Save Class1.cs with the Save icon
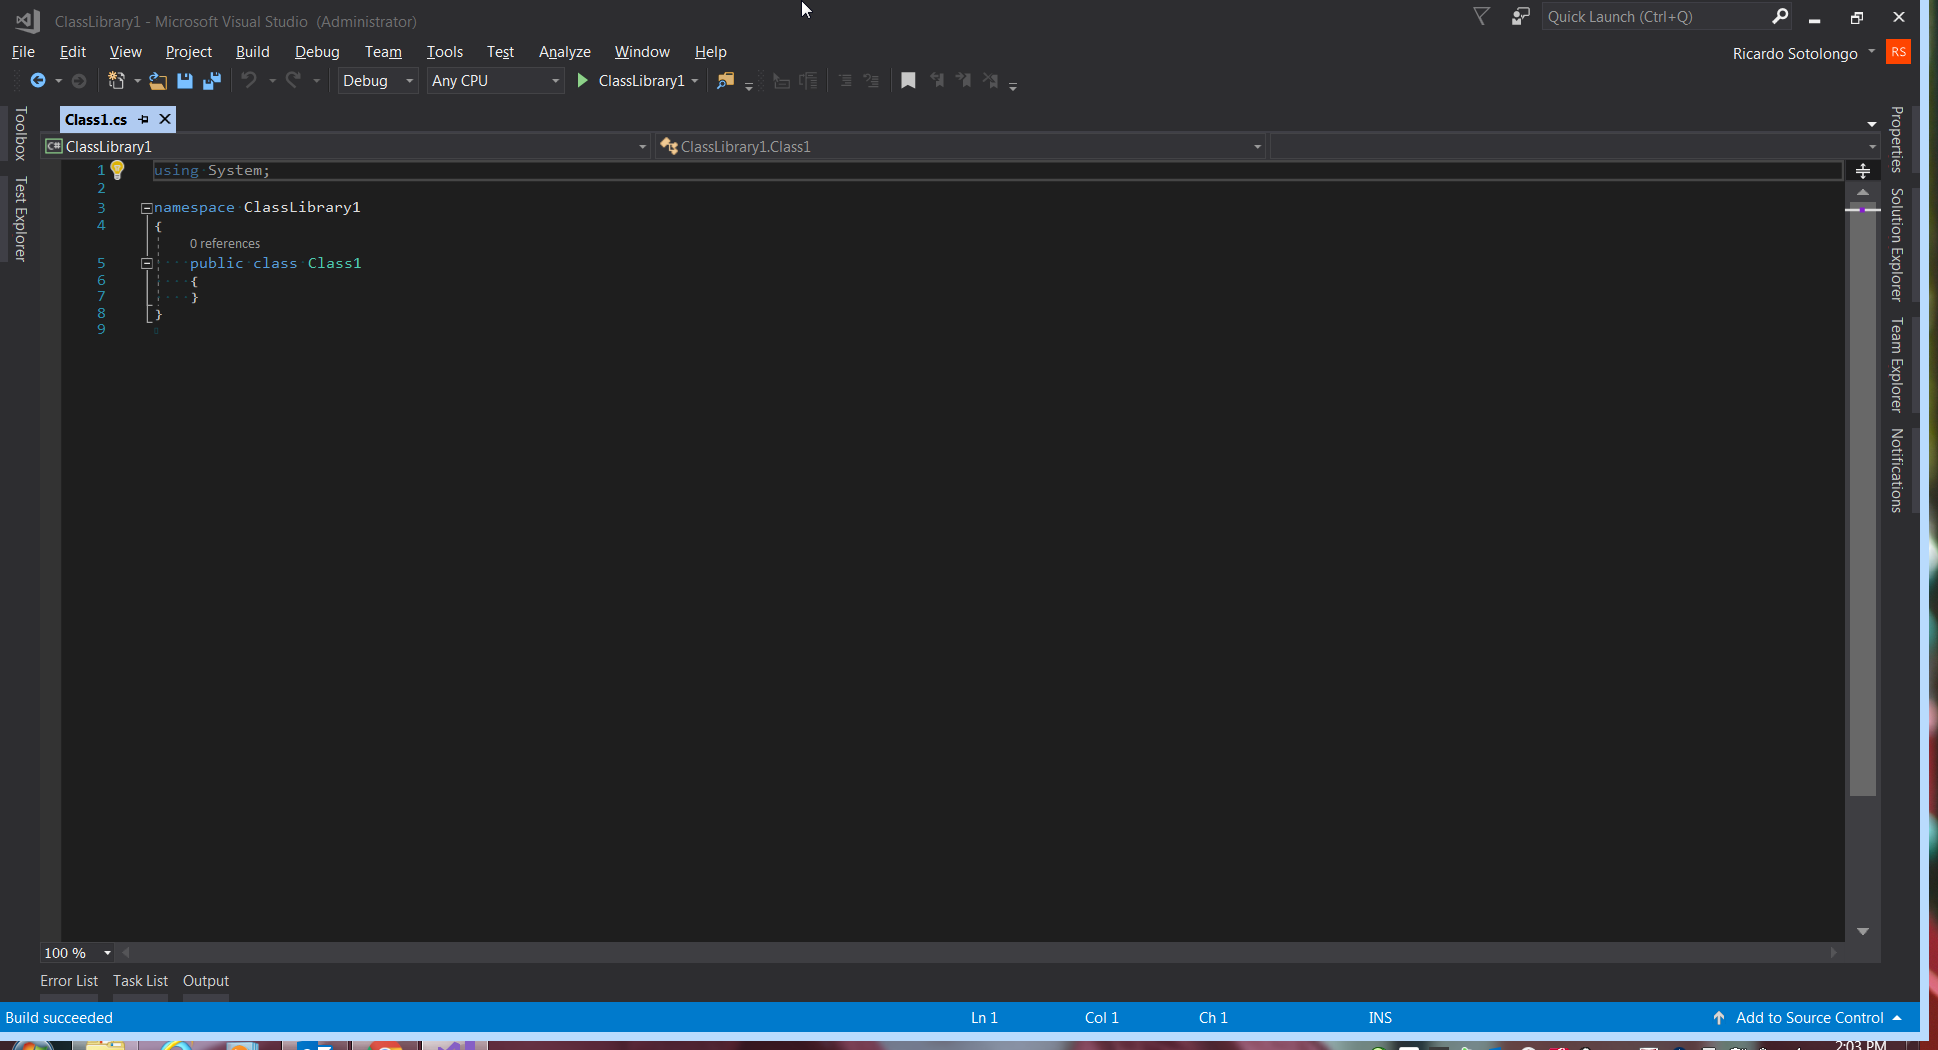 tap(185, 81)
